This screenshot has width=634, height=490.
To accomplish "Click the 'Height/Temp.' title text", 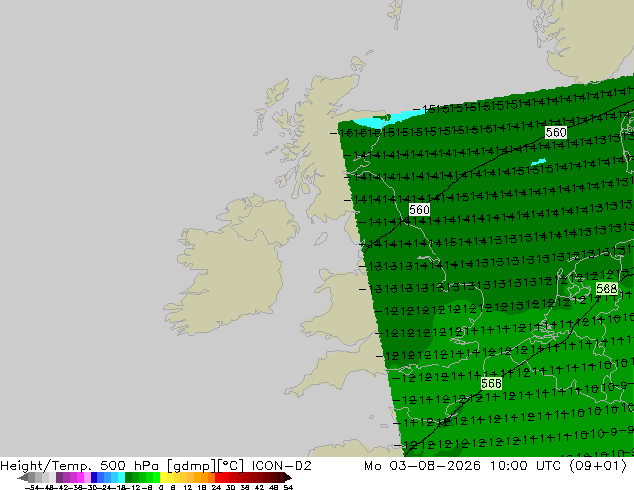I will 46,466.
